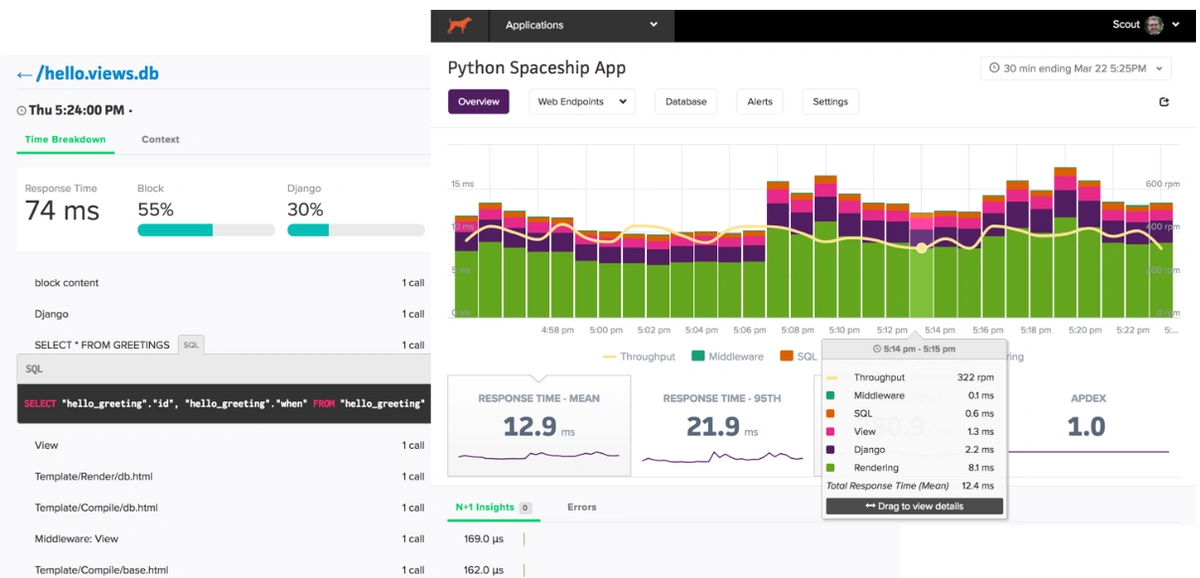
Task: Click the 162.0 µs duration value
Action: 484,570
